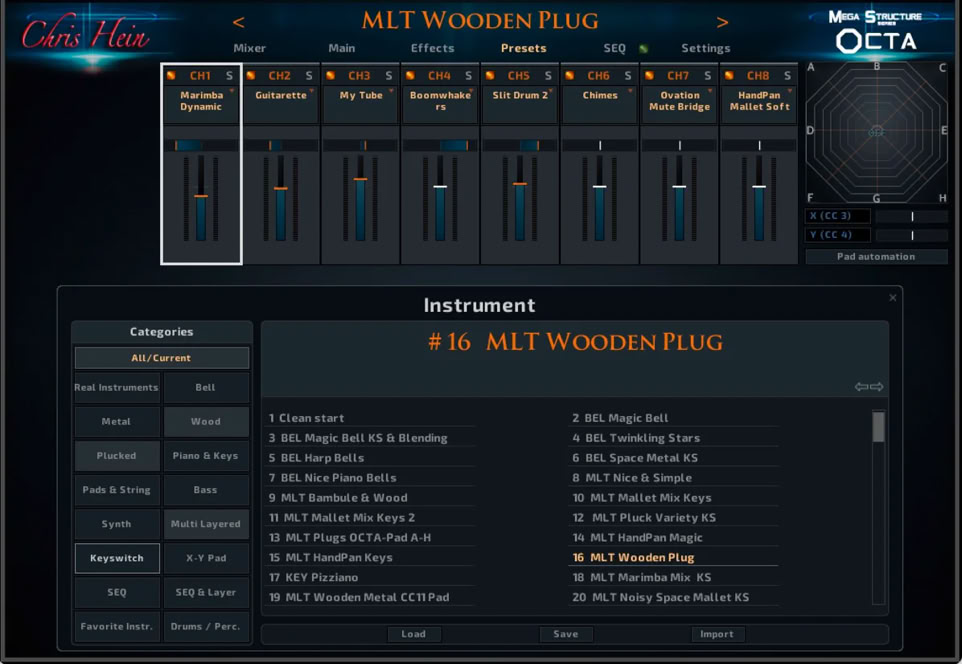The height and width of the screenshot is (664, 962).
Task: Filter by Bell category
Action: click(206, 388)
